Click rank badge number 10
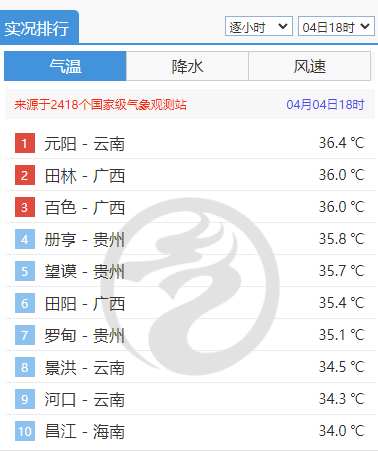 click(x=25, y=431)
